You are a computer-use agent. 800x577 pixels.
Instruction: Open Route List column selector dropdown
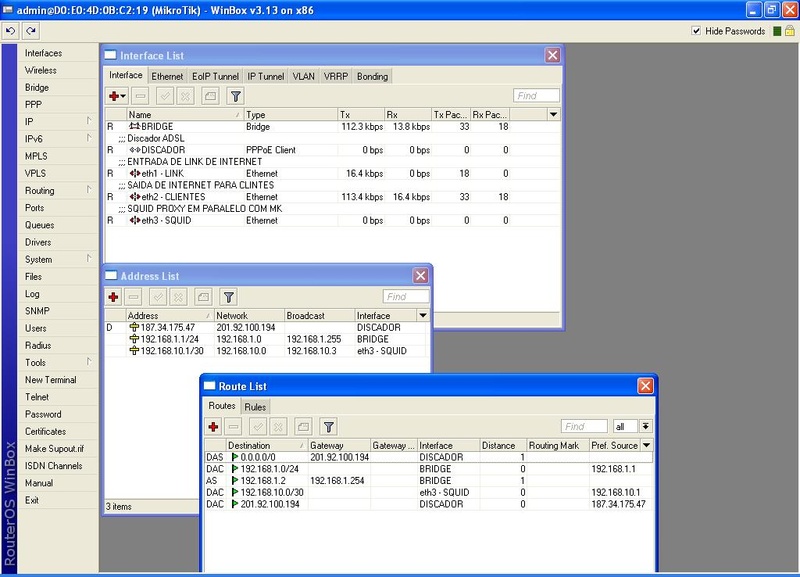click(x=646, y=445)
